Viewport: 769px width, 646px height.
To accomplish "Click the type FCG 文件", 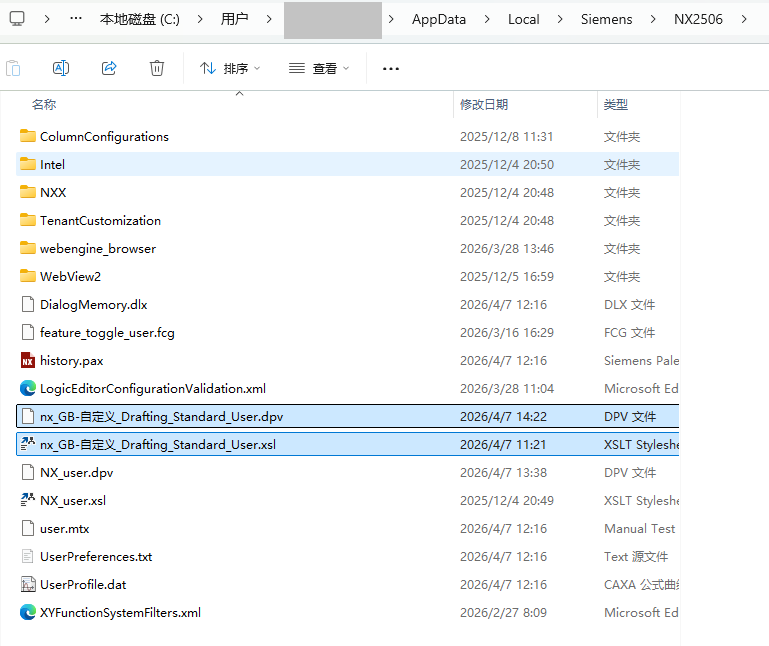I will coord(630,333).
